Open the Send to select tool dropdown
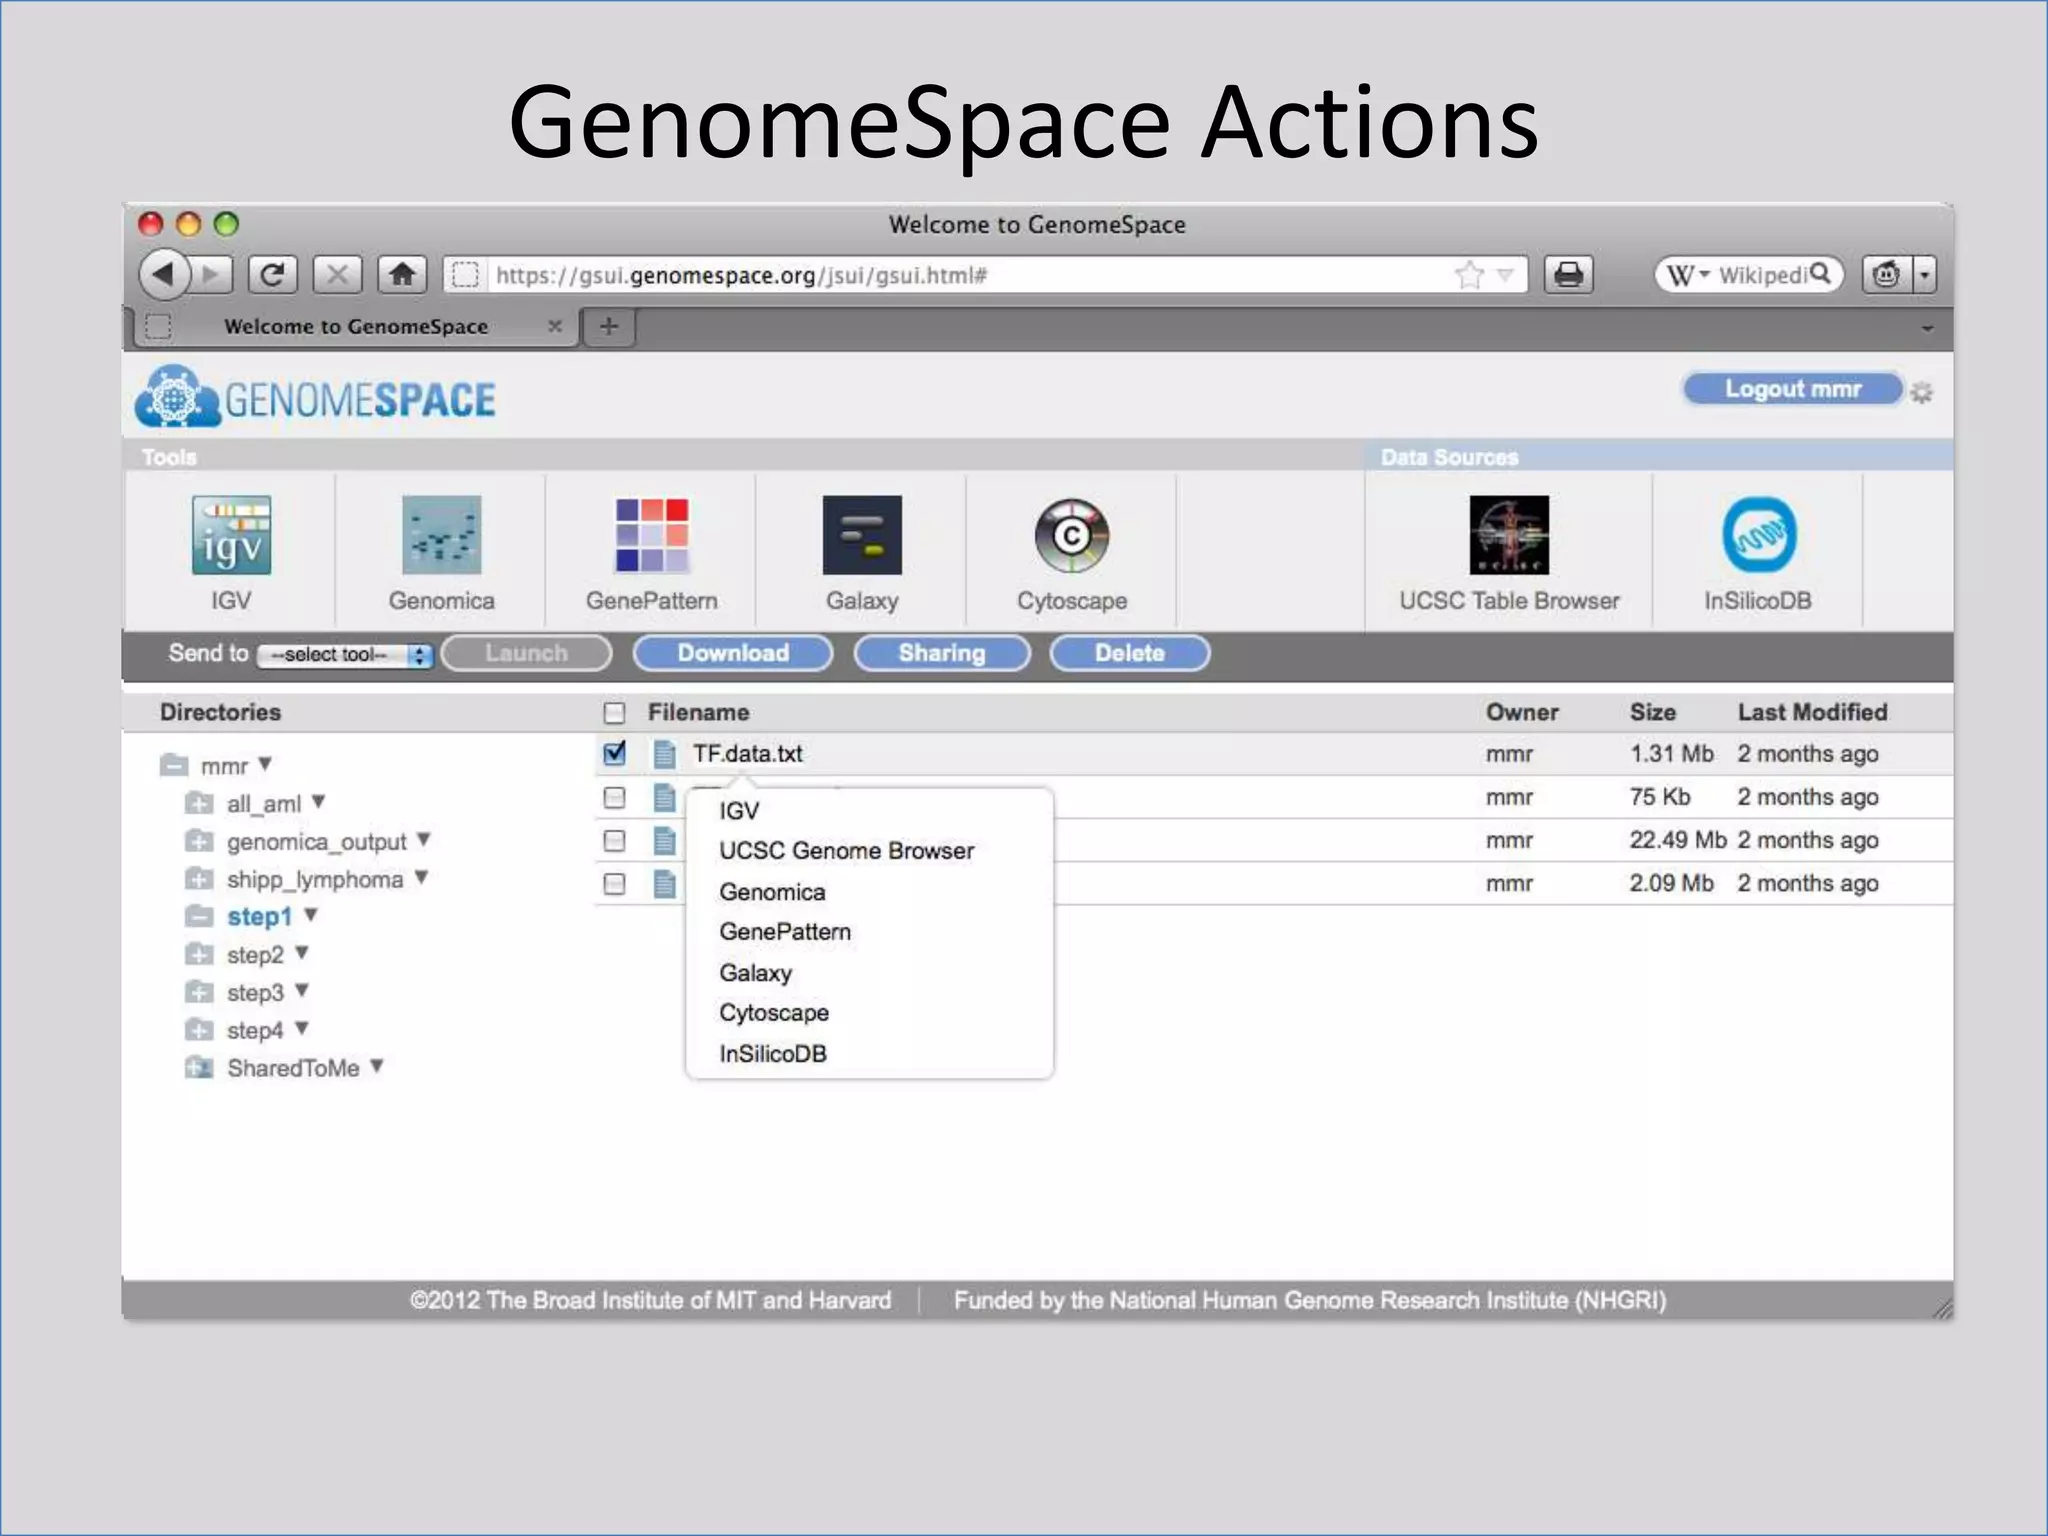This screenshot has height=1536, width=2048. pos(345,655)
